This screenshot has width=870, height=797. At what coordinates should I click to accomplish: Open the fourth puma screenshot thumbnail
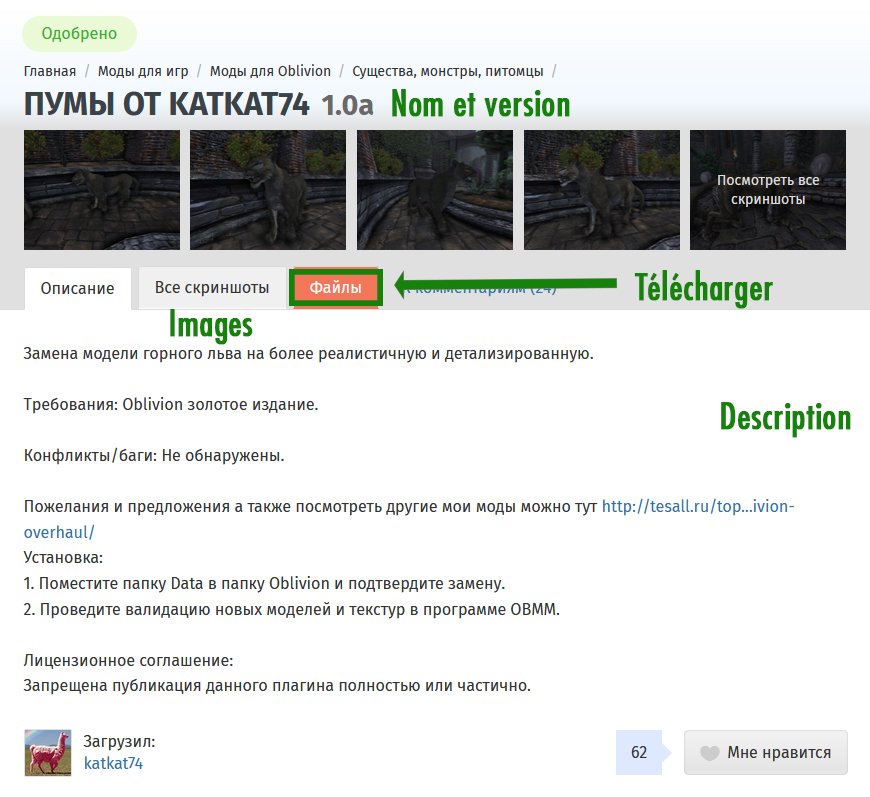tap(602, 190)
